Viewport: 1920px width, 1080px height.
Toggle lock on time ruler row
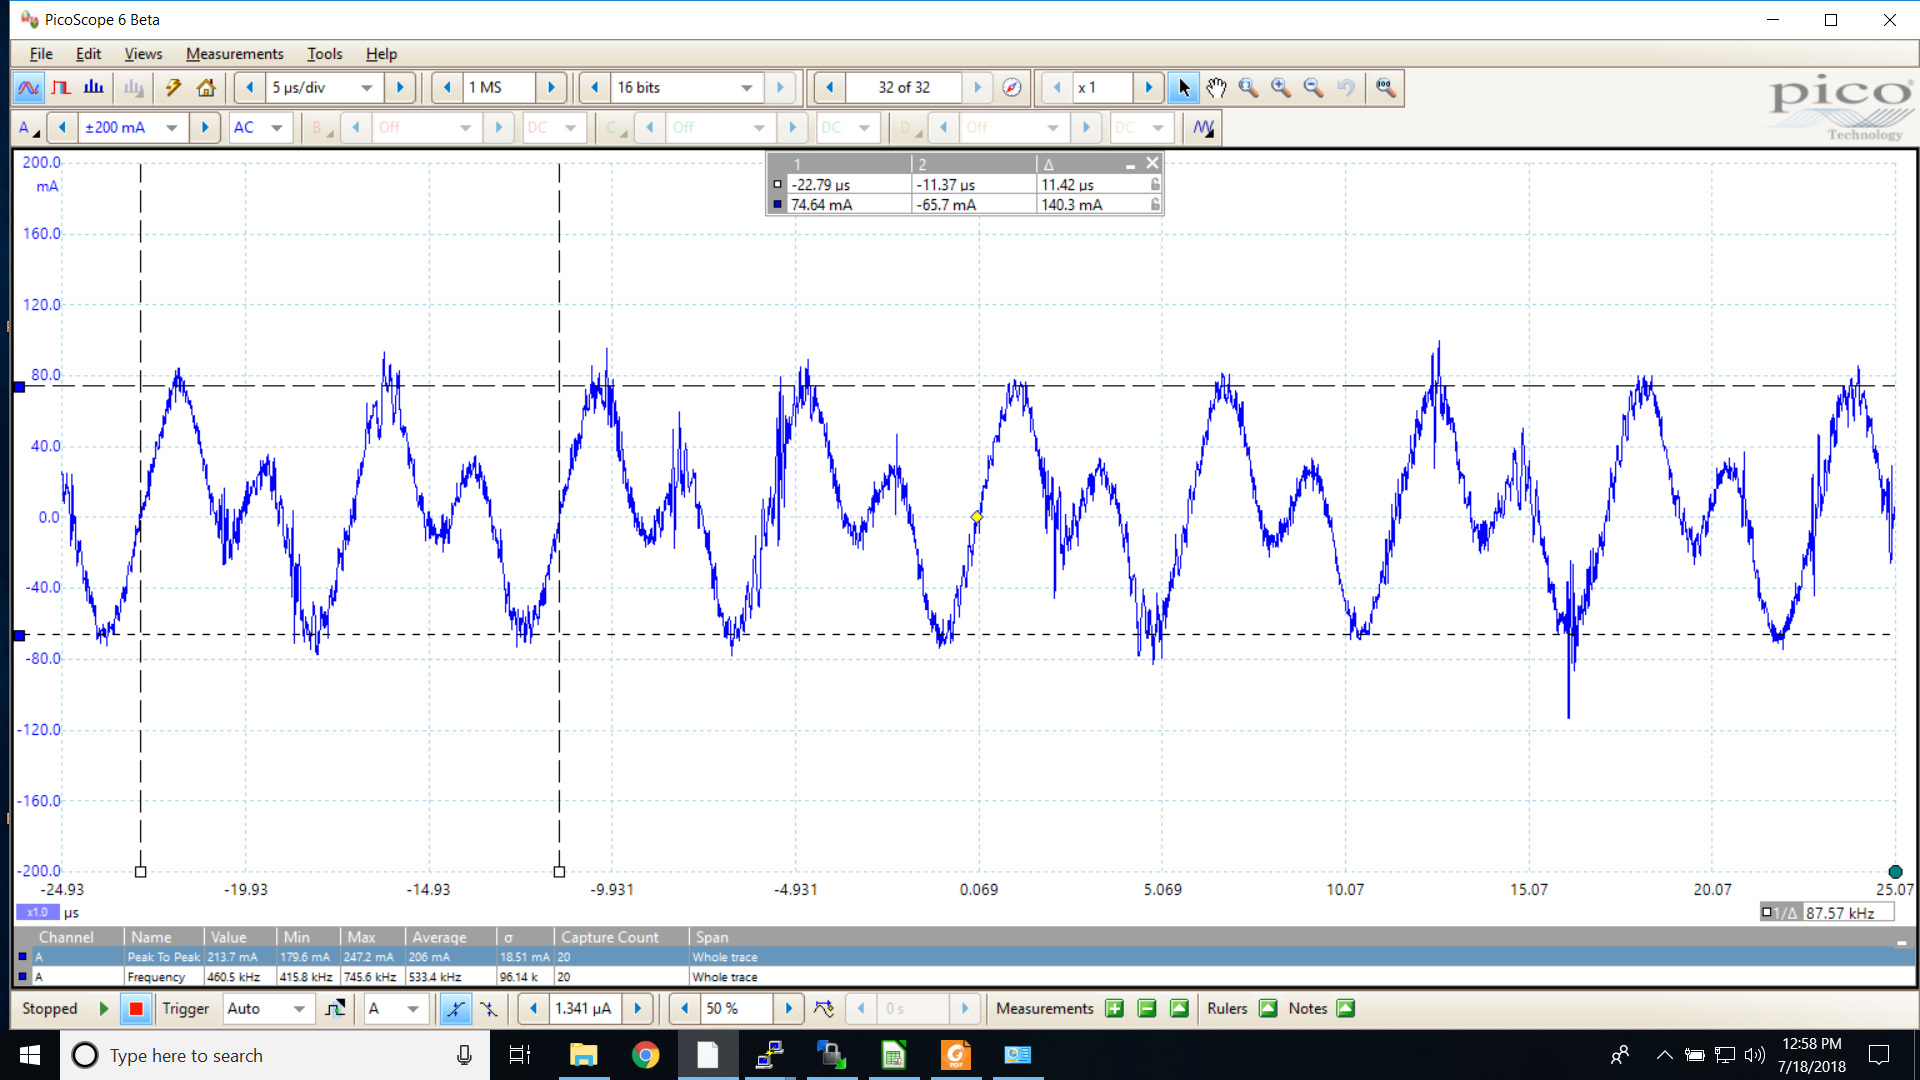pyautogui.click(x=1155, y=185)
